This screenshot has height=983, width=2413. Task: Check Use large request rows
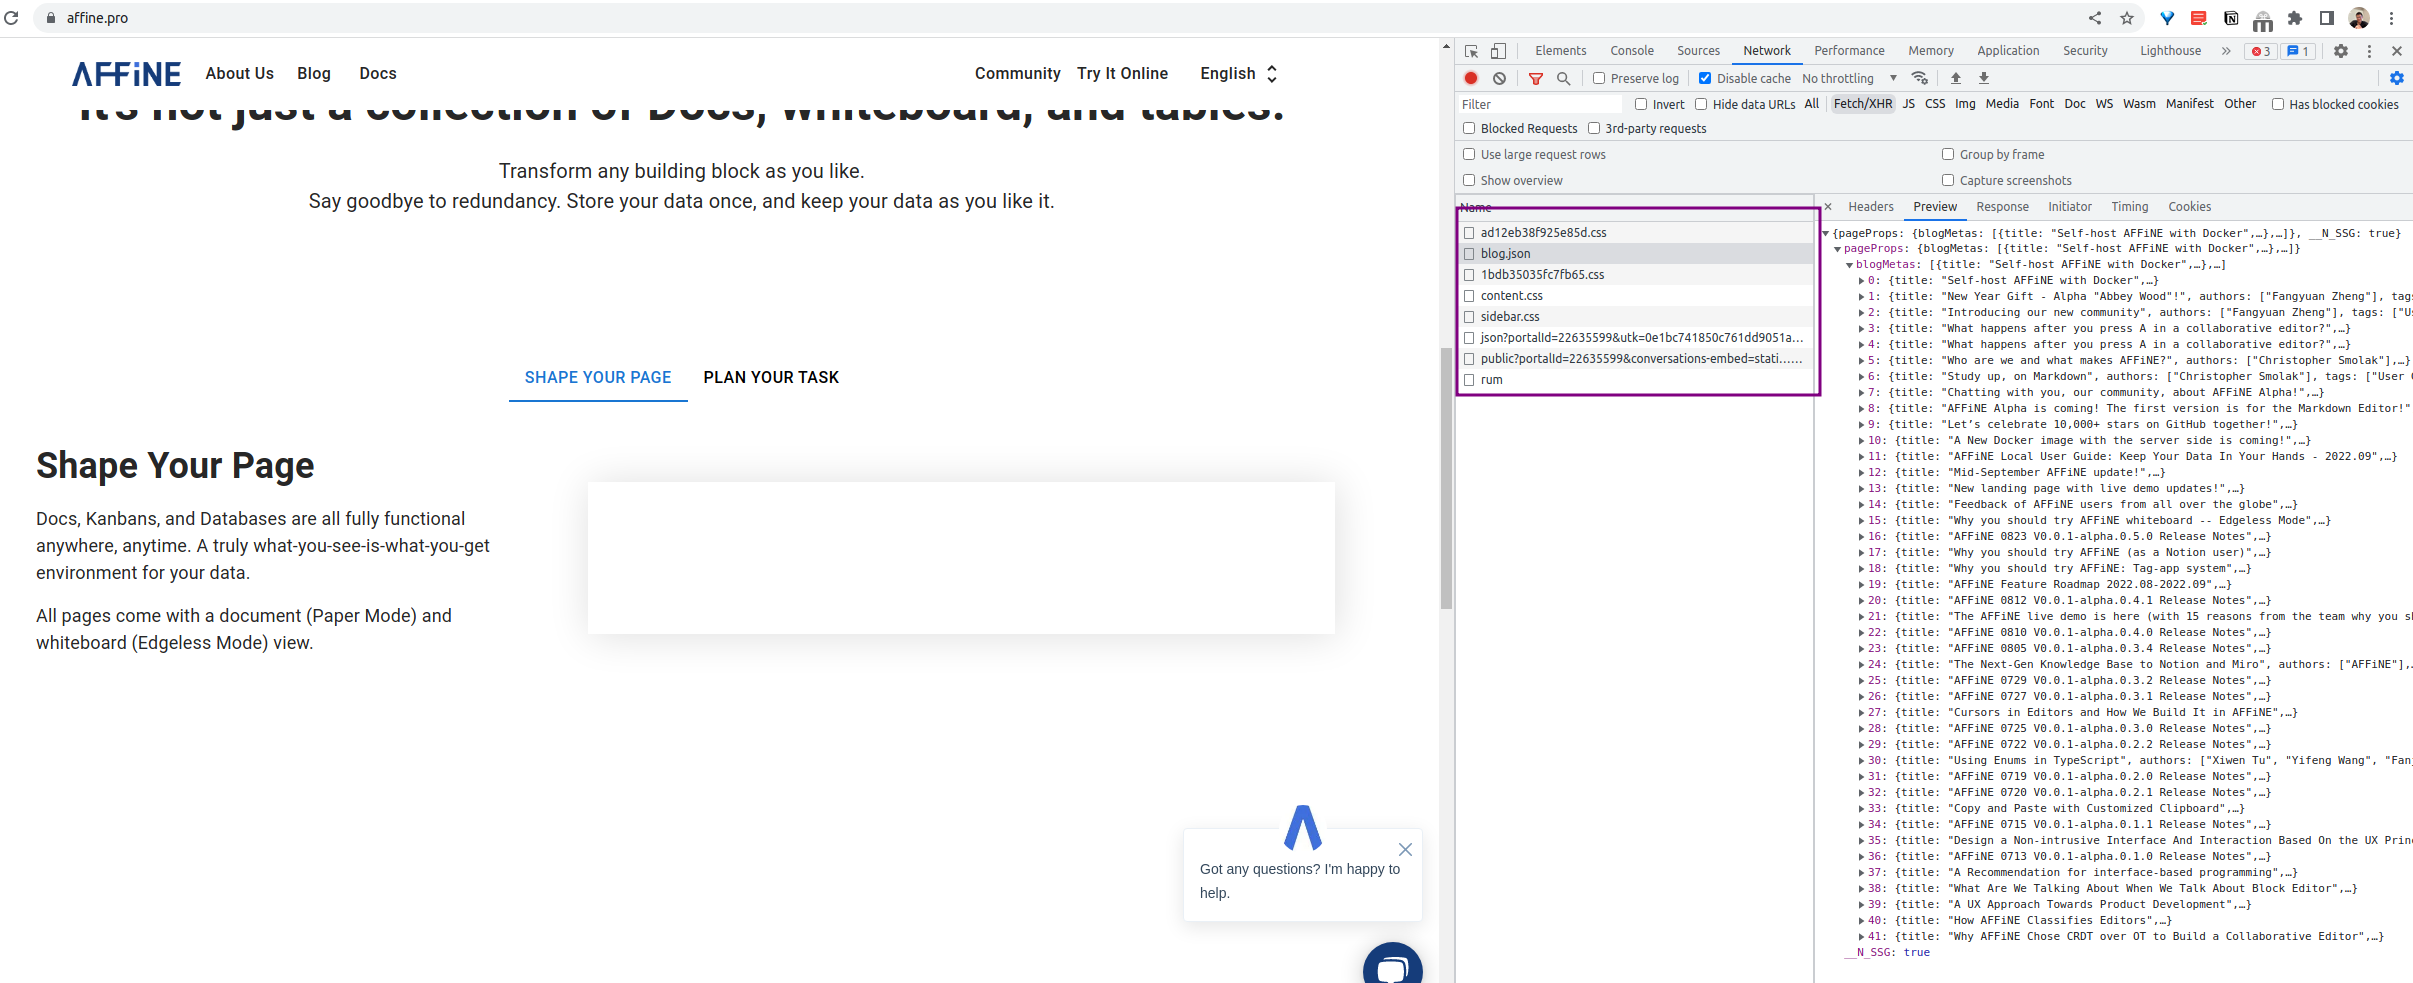1469,154
